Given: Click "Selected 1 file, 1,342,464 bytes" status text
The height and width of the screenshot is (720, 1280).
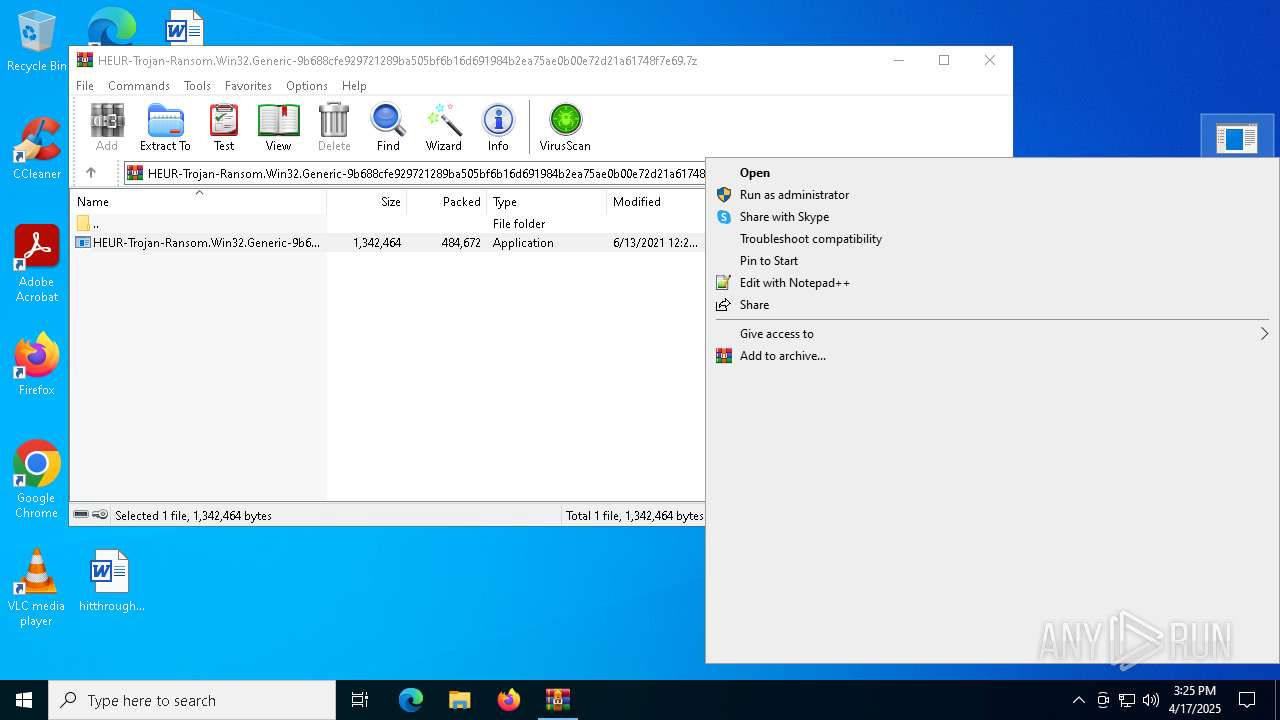Looking at the screenshot, I should 193,516.
